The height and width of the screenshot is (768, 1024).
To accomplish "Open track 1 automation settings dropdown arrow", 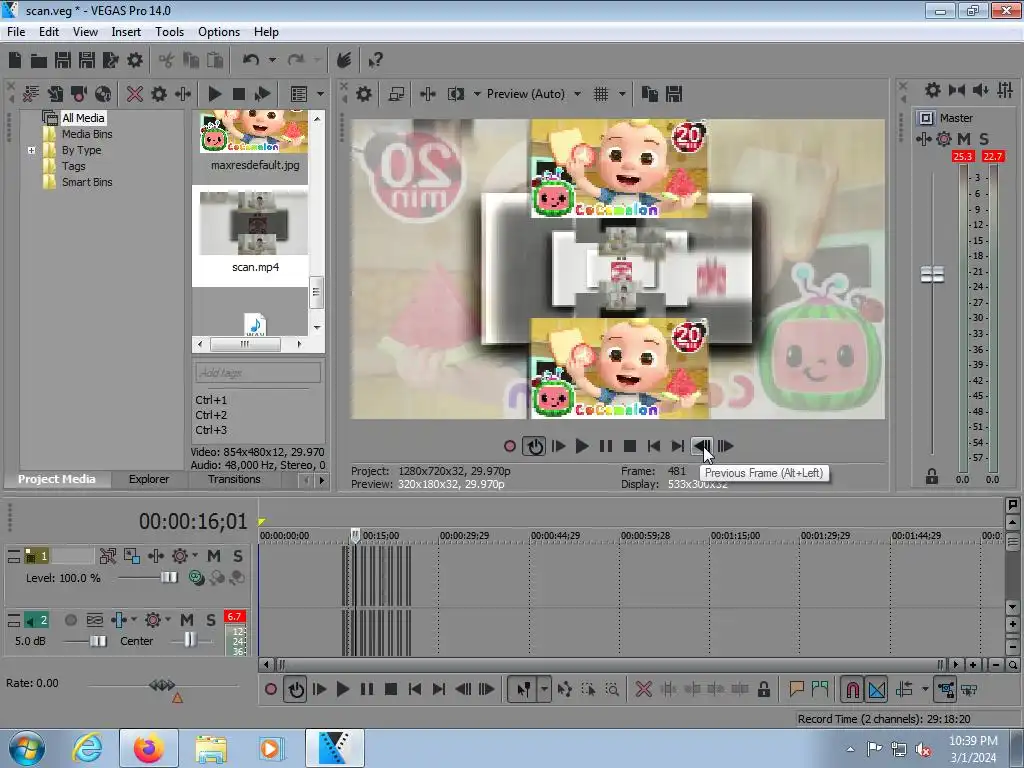I will click(194, 556).
